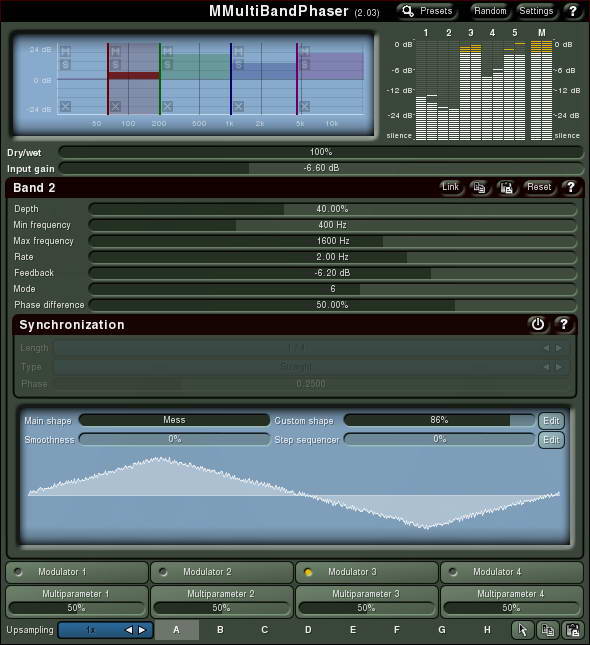Screen dimensions: 590x645
Task: Solo band 2 with its S icon
Action: tap(116, 65)
